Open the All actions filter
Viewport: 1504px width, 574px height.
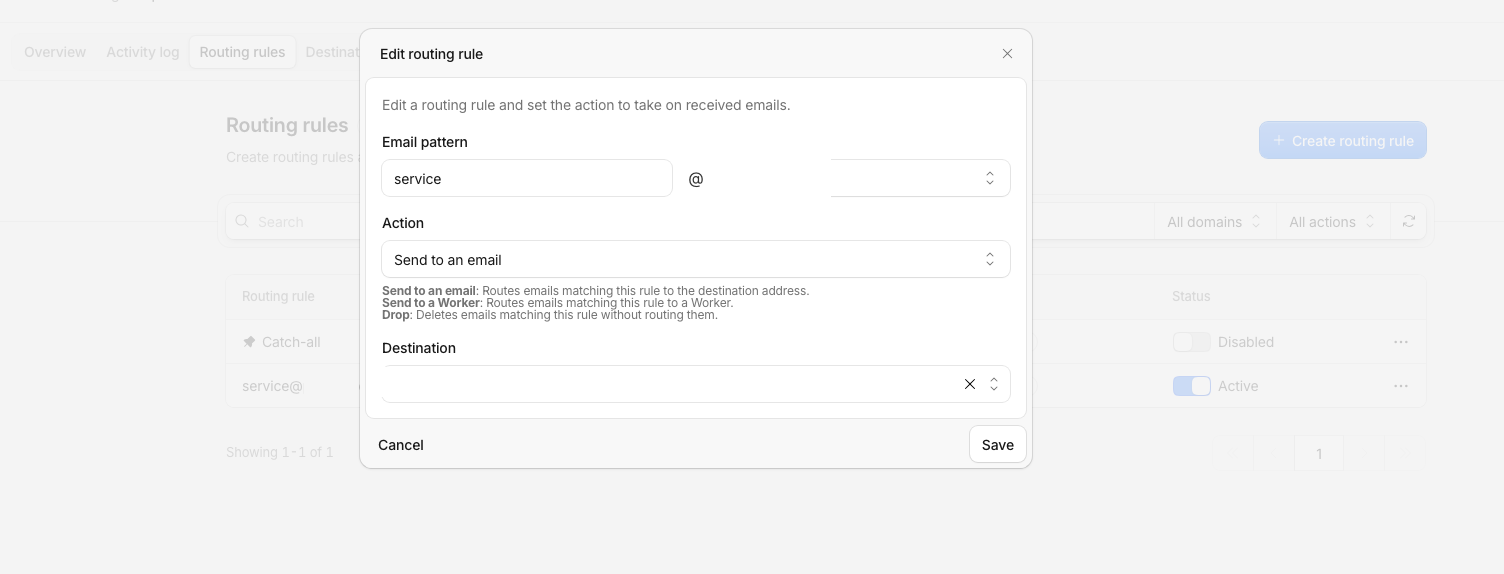click(1332, 222)
